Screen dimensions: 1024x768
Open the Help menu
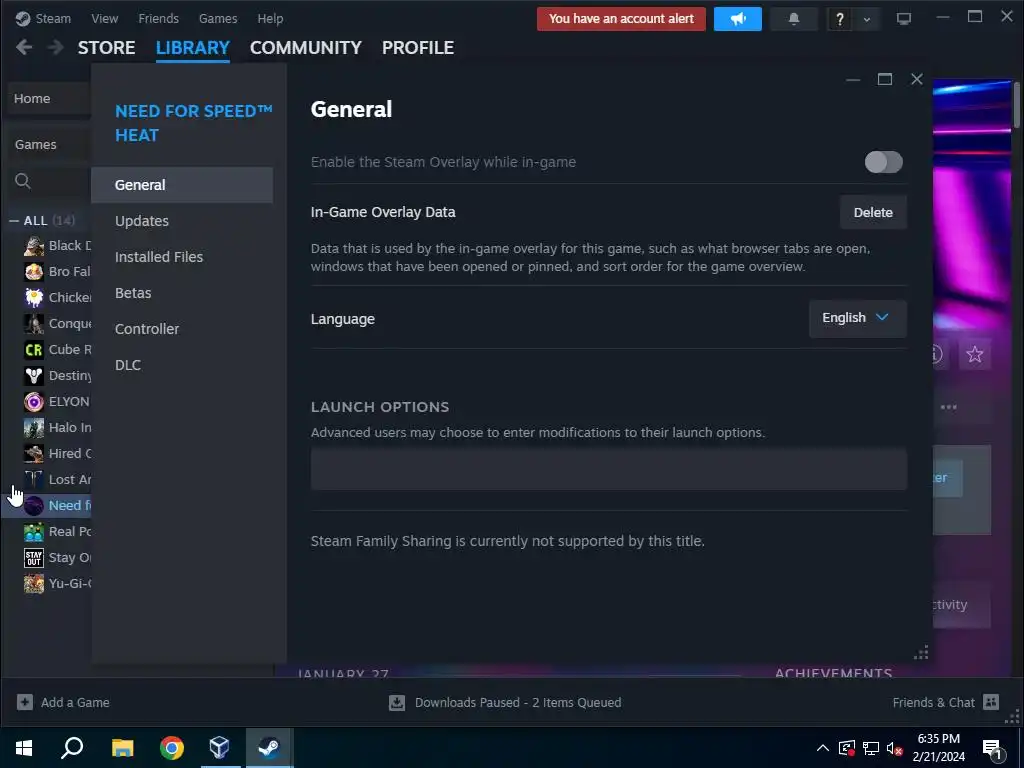click(270, 18)
